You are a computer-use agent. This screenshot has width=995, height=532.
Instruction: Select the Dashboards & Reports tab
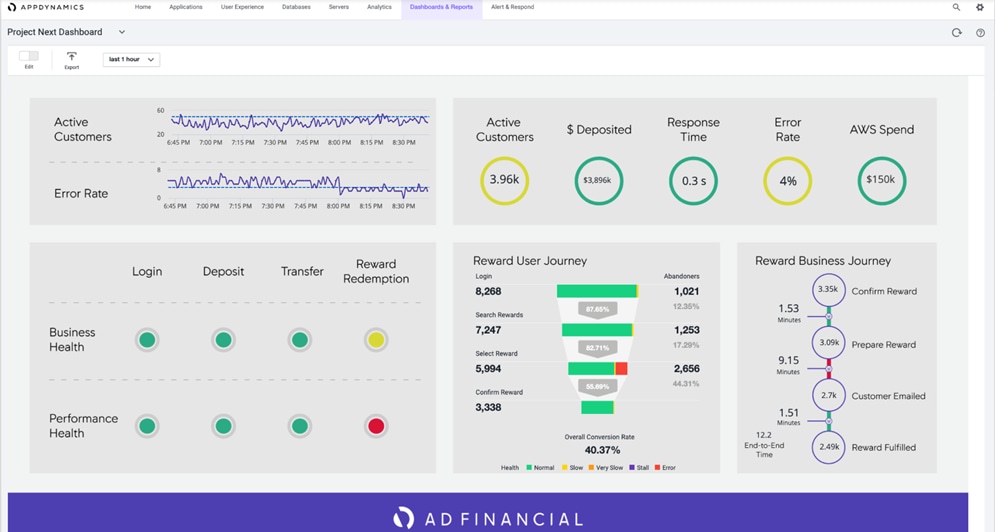(x=442, y=7)
